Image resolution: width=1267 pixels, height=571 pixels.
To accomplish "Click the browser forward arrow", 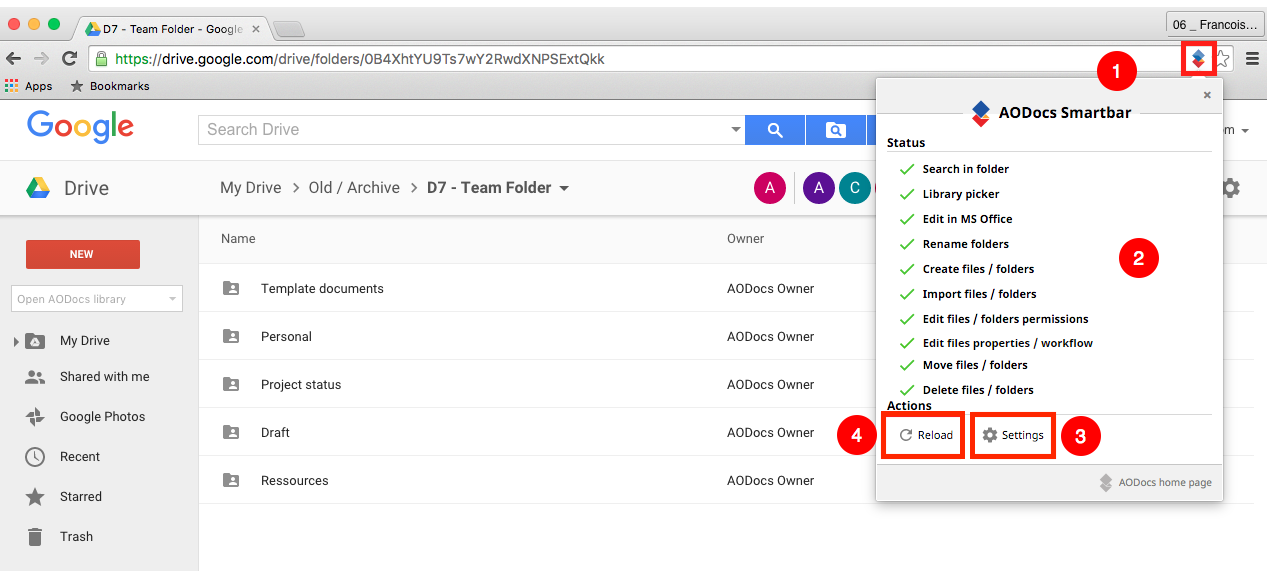I will [x=41, y=59].
